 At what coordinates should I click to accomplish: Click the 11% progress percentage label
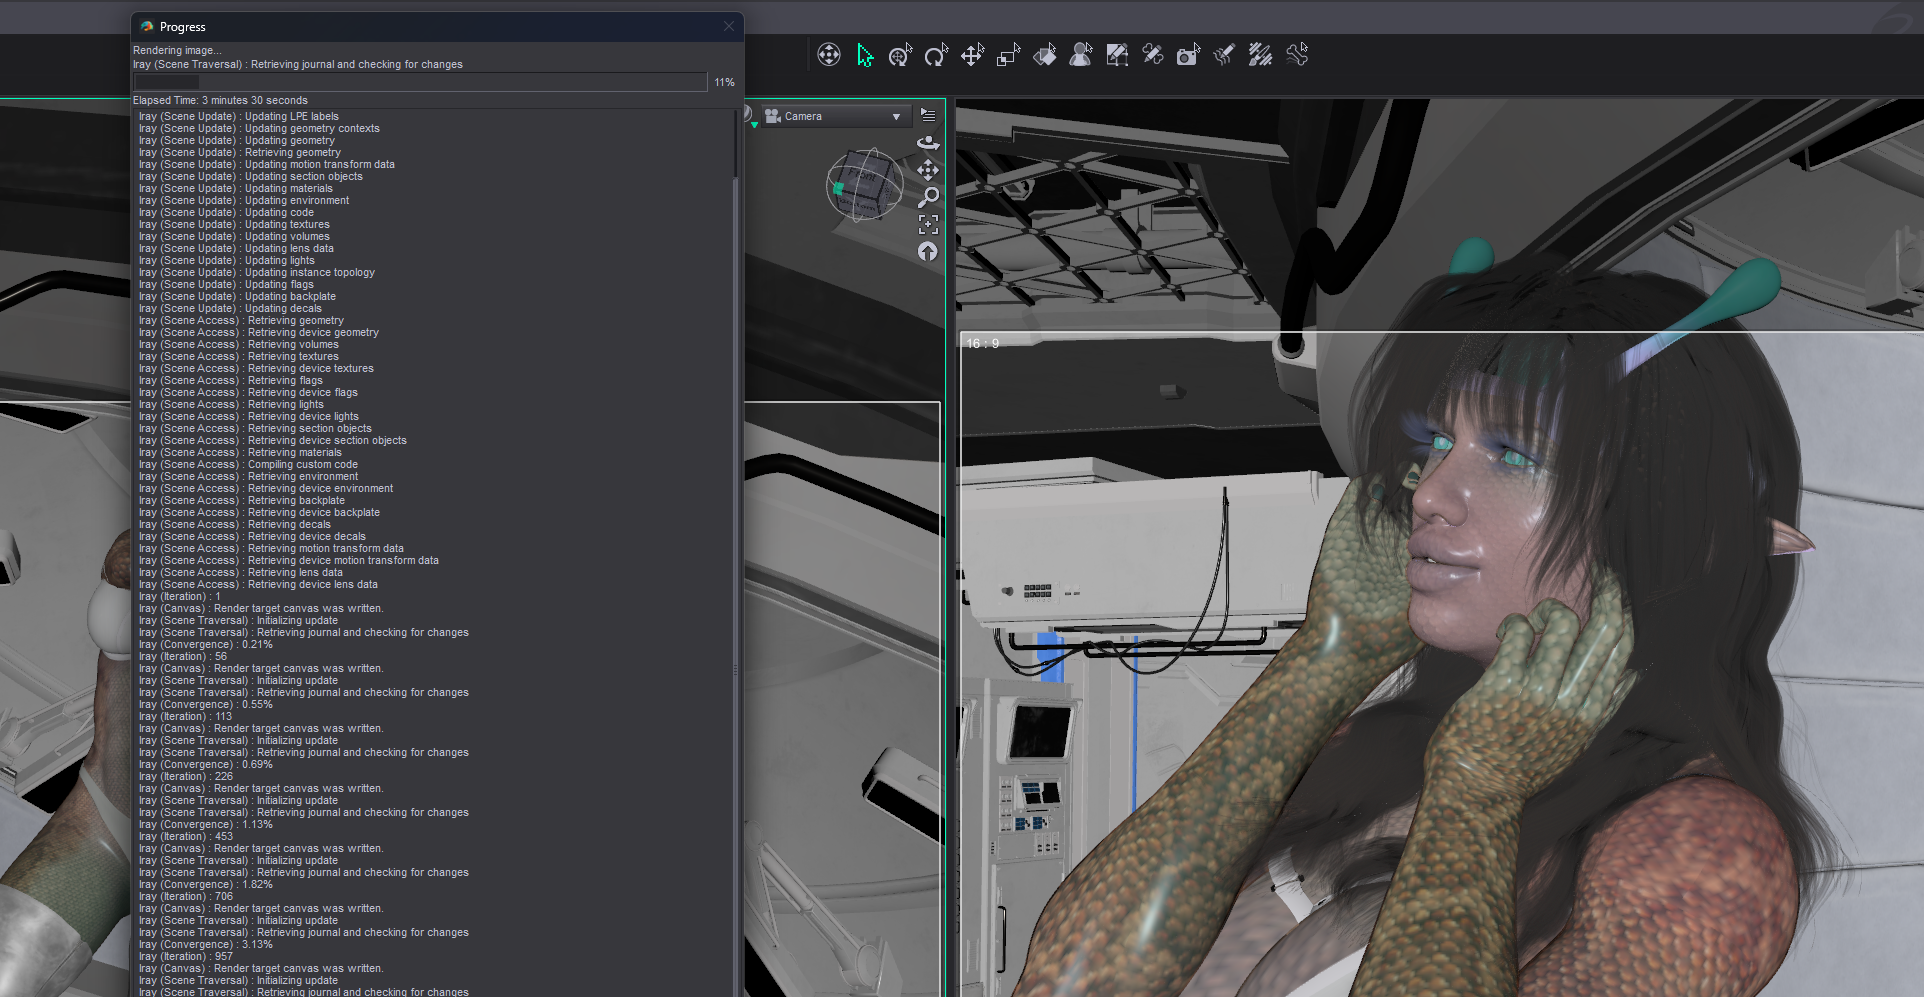[x=724, y=82]
